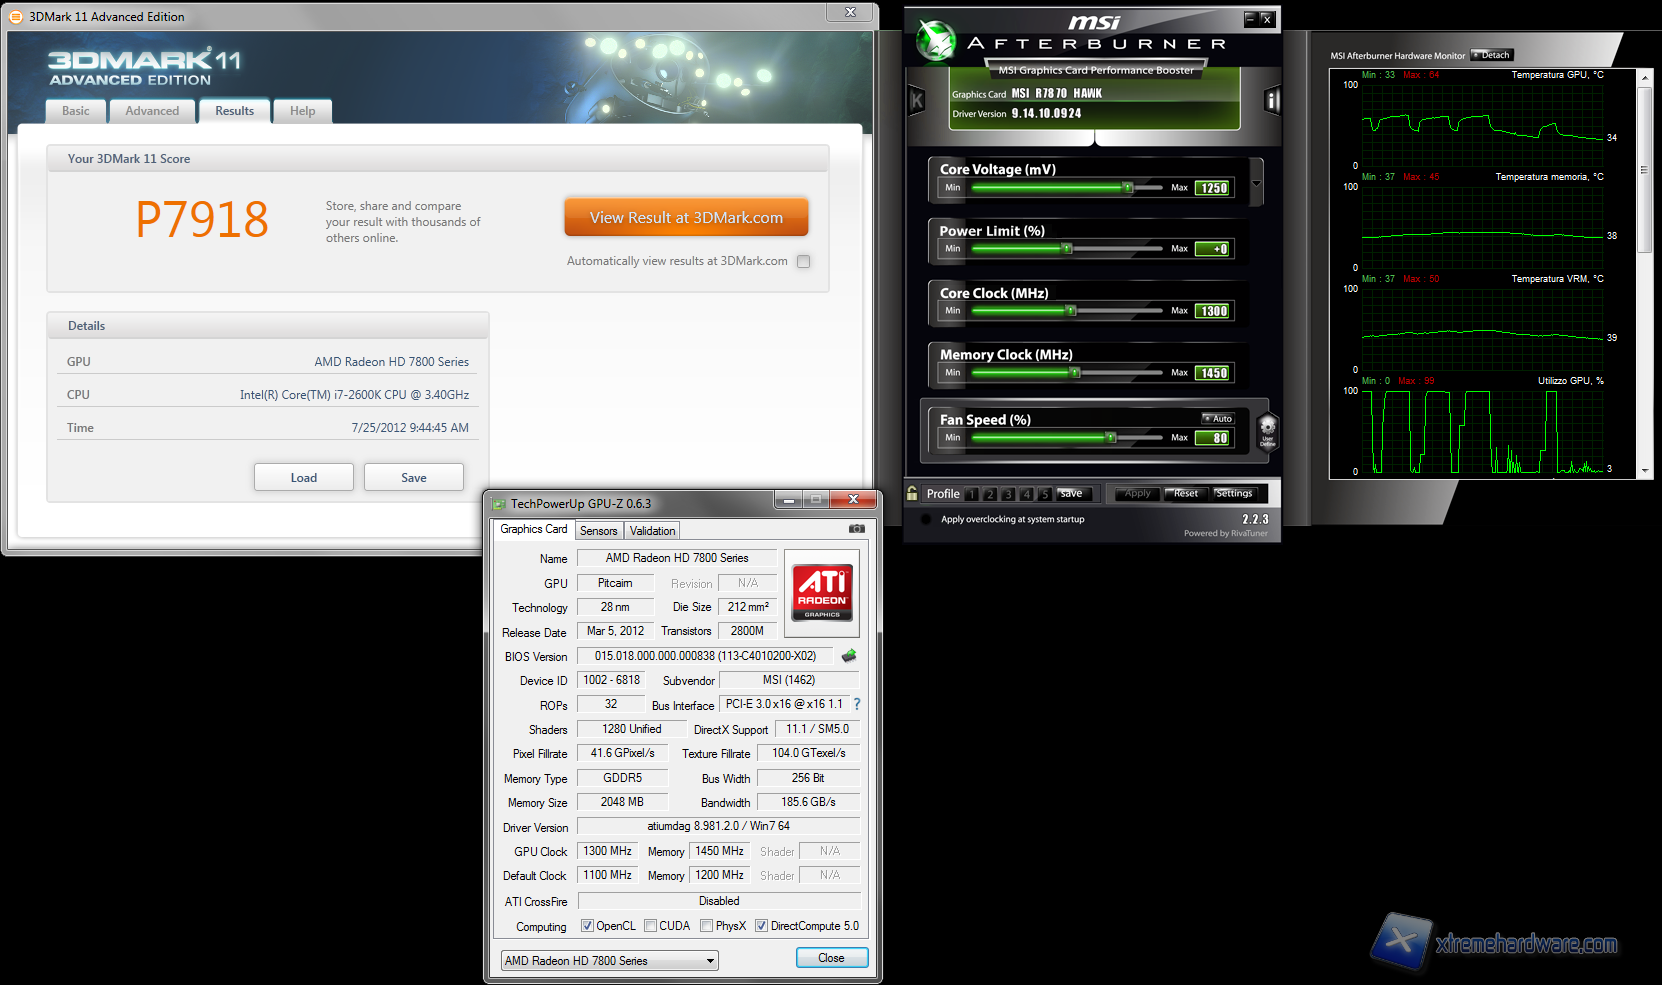Click the BIOS save chip icon

(849, 656)
